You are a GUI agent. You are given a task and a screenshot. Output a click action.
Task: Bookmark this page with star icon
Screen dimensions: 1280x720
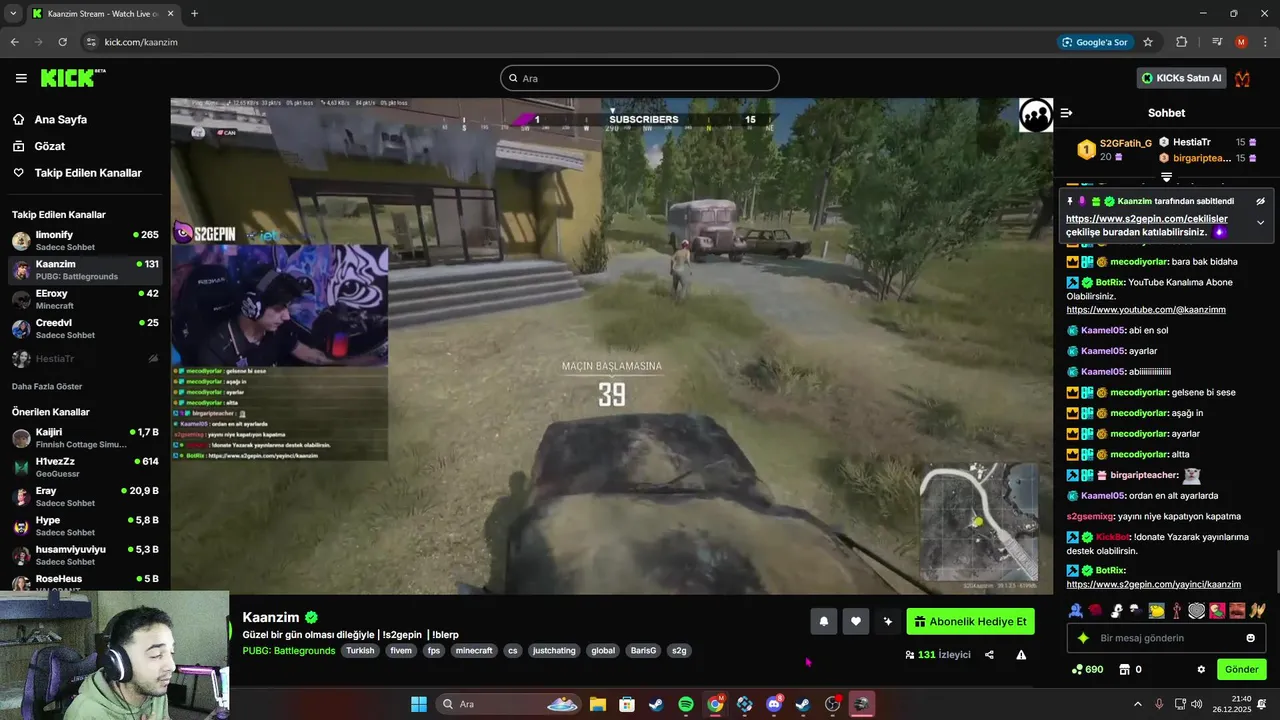[1148, 42]
